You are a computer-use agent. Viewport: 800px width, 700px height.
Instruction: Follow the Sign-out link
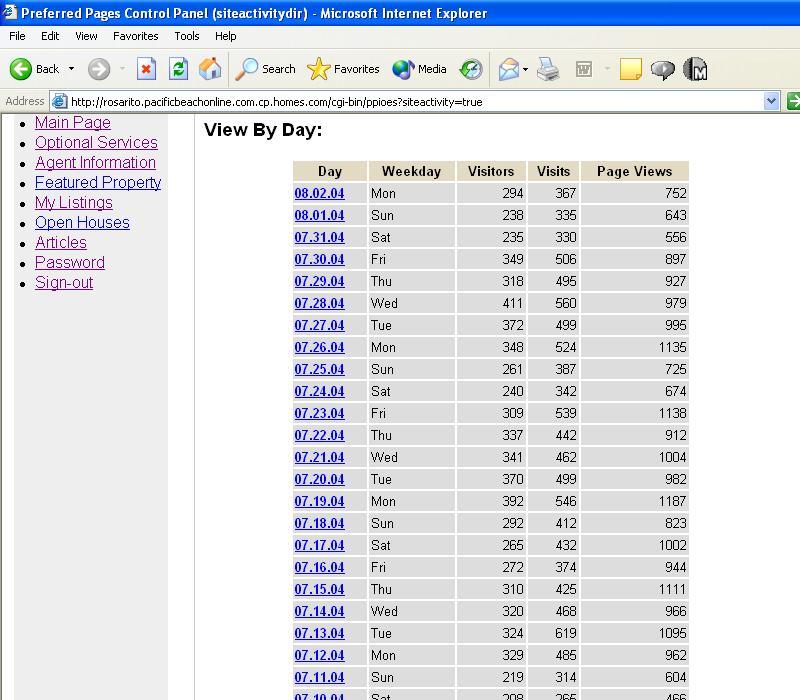tap(64, 283)
